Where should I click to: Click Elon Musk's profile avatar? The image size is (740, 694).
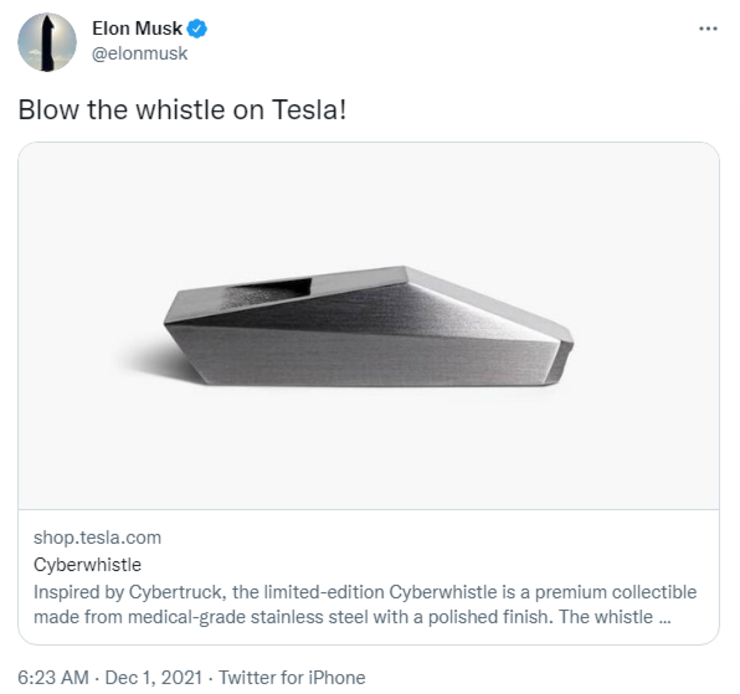coord(47,42)
